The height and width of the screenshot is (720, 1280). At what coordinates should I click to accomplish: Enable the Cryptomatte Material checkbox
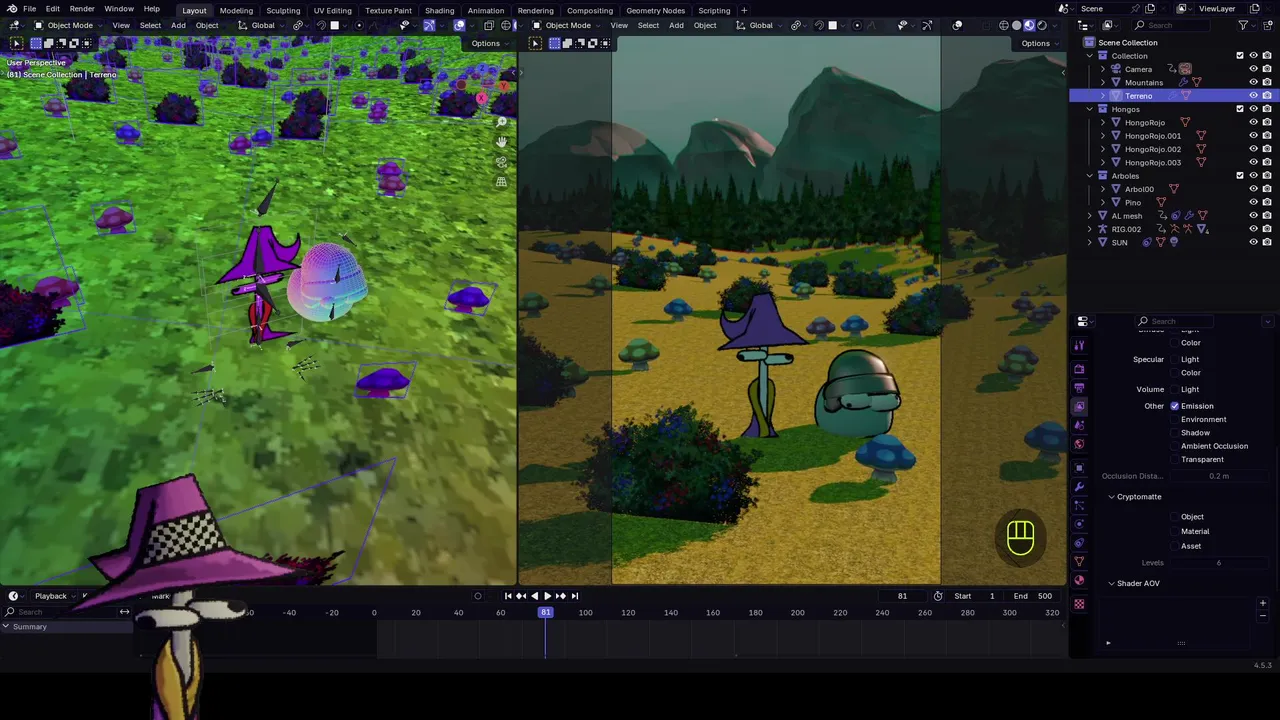point(1174,531)
